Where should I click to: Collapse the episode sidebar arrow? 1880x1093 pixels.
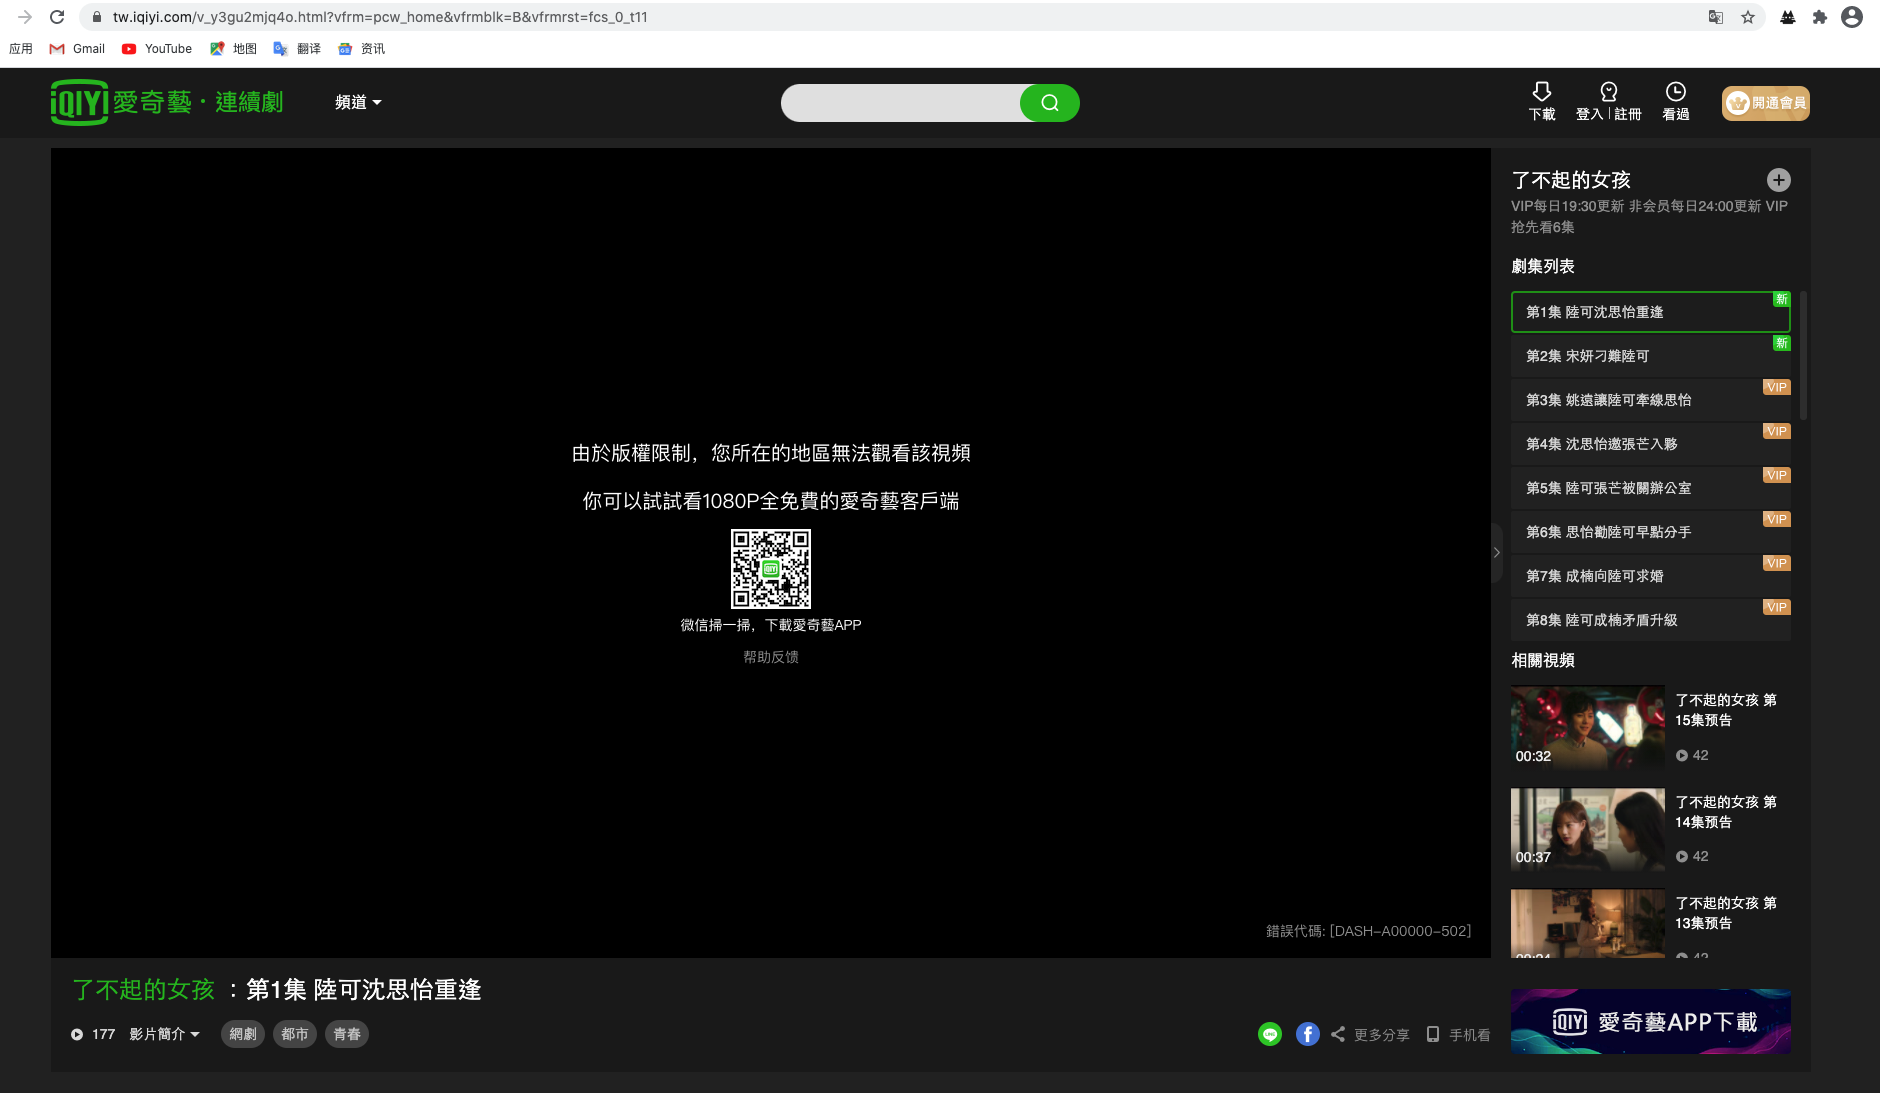pos(1497,552)
